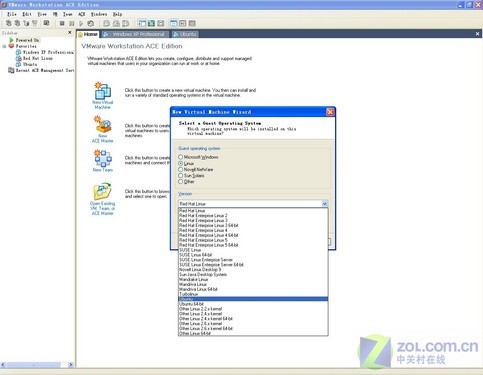Click the Suspend pause toolbar icon
Screen dimensions: 483x375
click(71, 23)
